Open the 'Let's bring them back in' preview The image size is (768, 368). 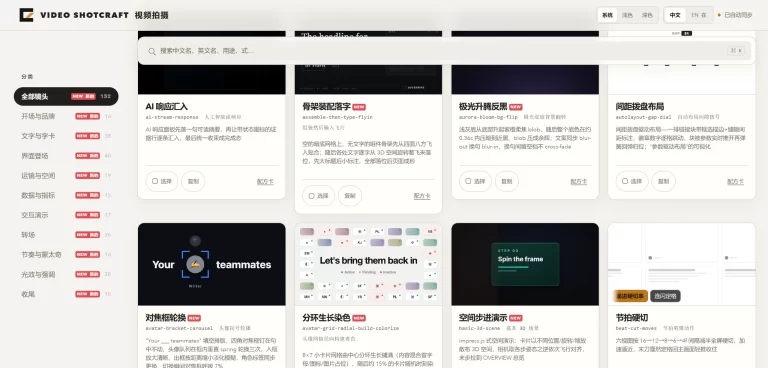tap(368, 264)
